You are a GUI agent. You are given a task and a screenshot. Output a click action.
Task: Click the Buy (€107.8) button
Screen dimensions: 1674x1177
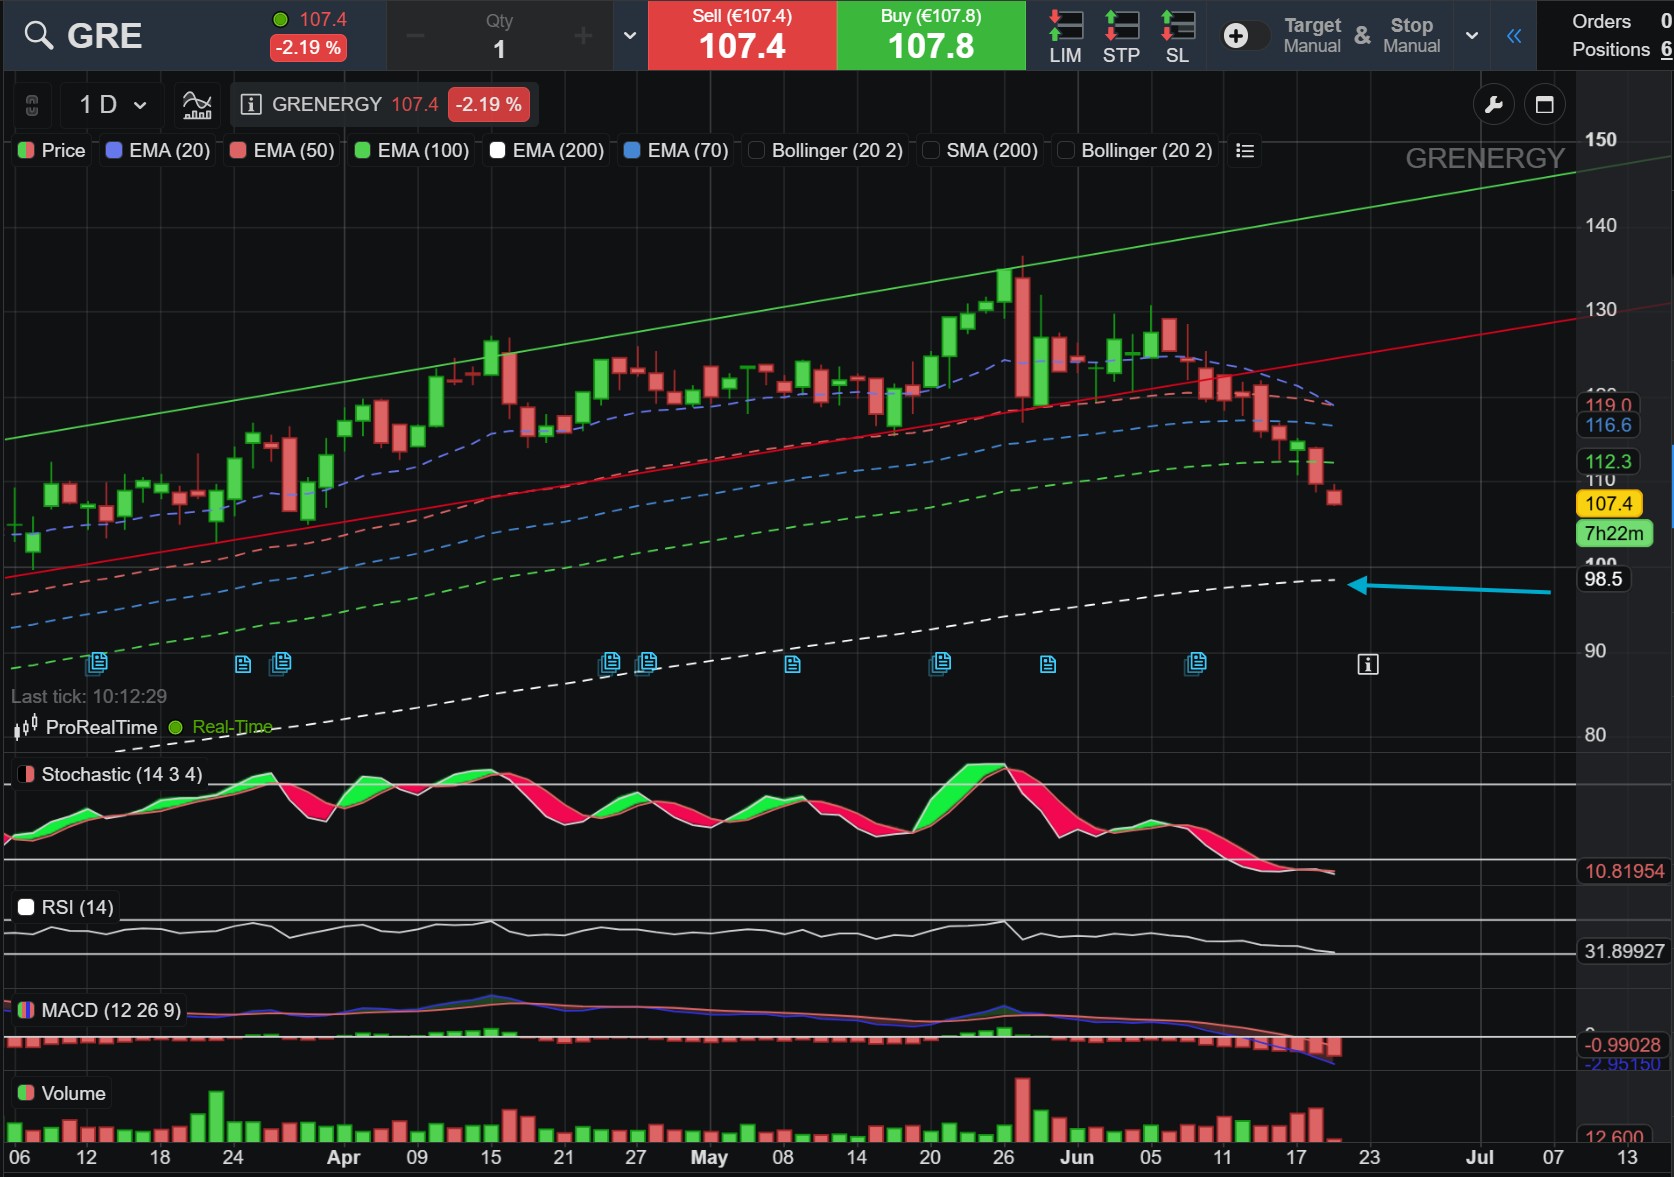931,35
